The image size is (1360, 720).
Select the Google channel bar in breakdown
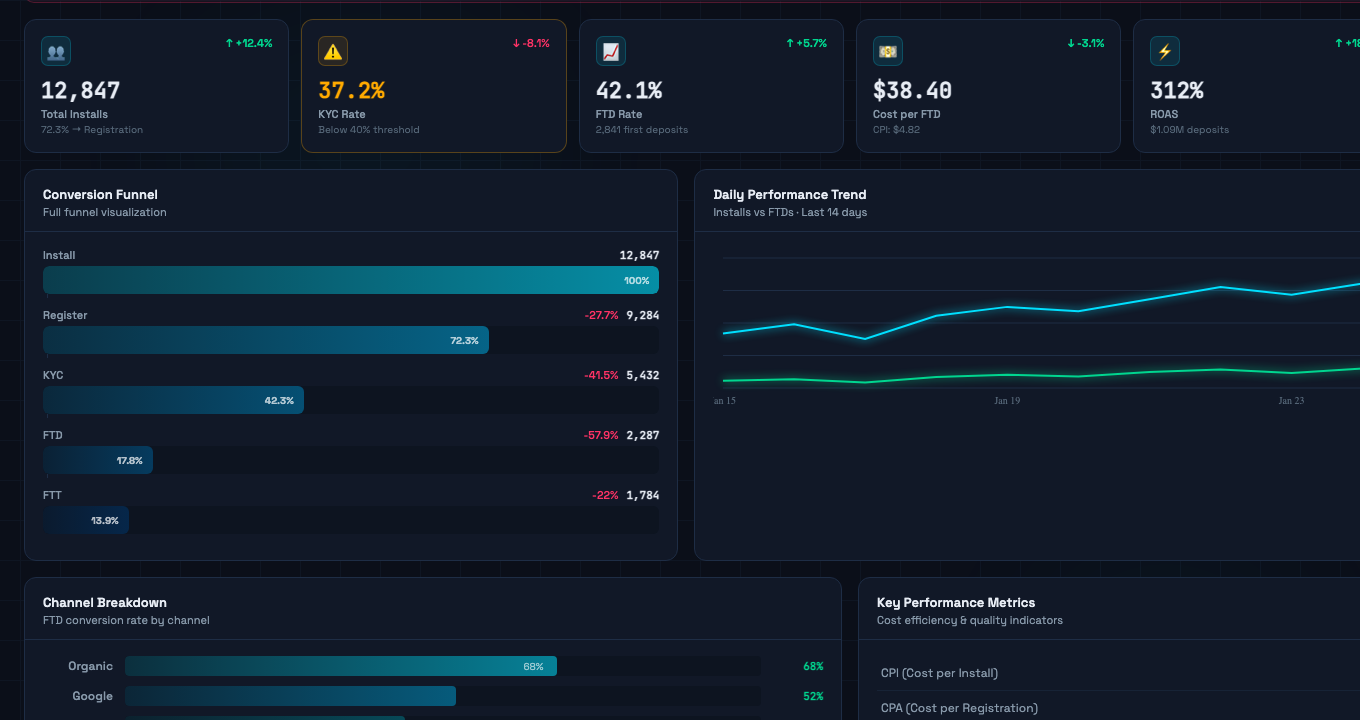[x=290, y=696]
